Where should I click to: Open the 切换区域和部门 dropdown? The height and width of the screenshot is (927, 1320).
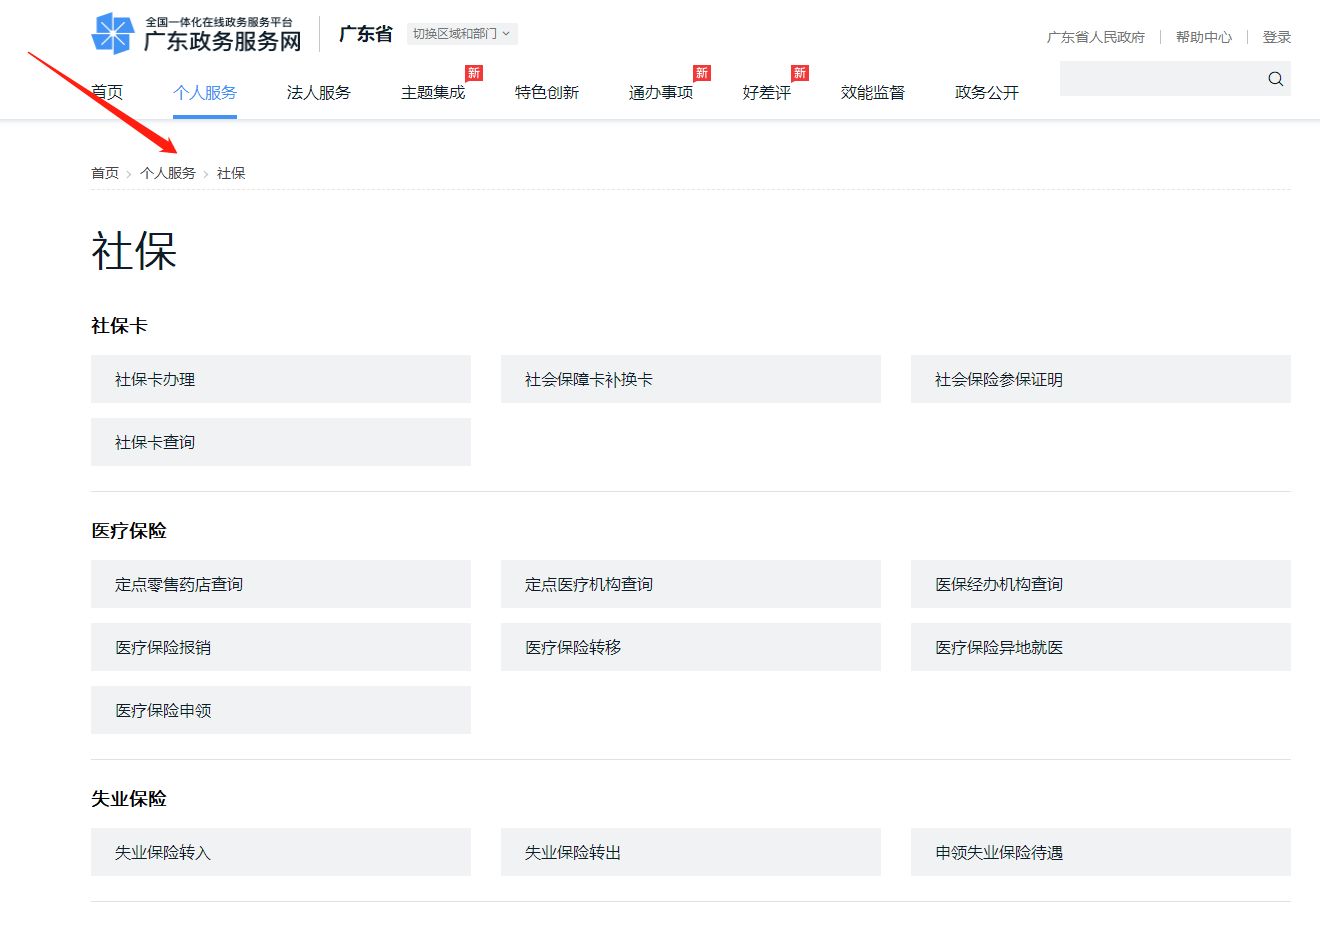pyautogui.click(x=462, y=34)
